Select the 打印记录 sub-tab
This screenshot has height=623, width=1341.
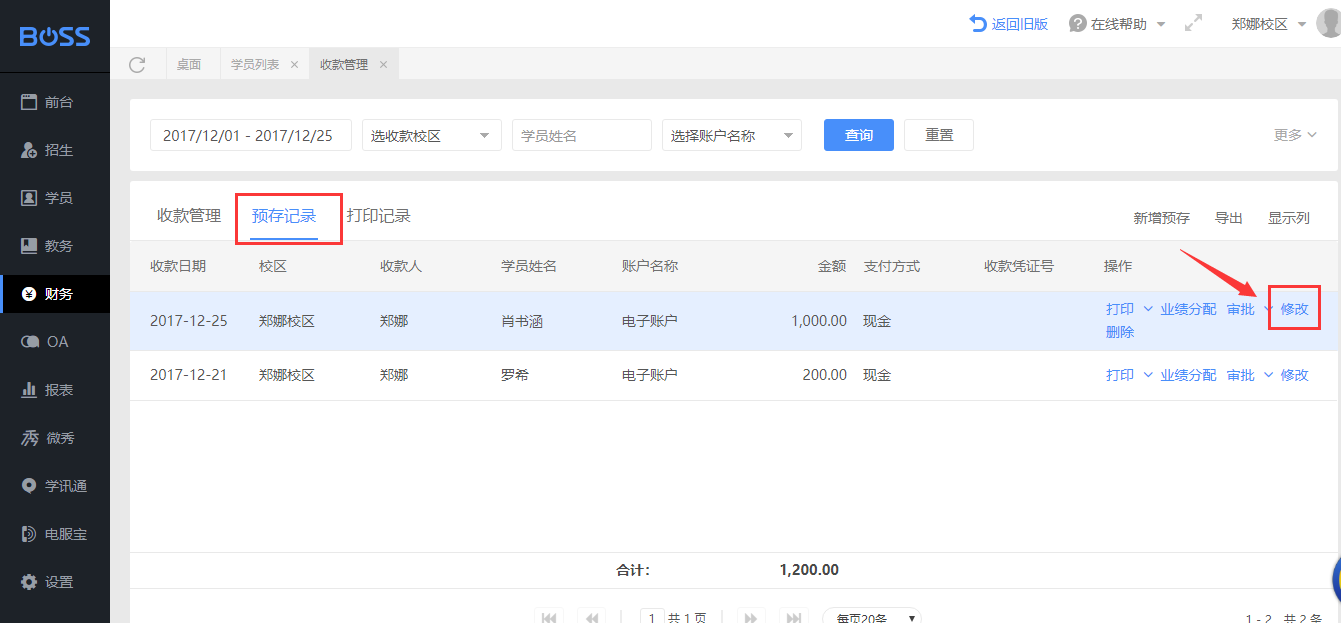[379, 216]
